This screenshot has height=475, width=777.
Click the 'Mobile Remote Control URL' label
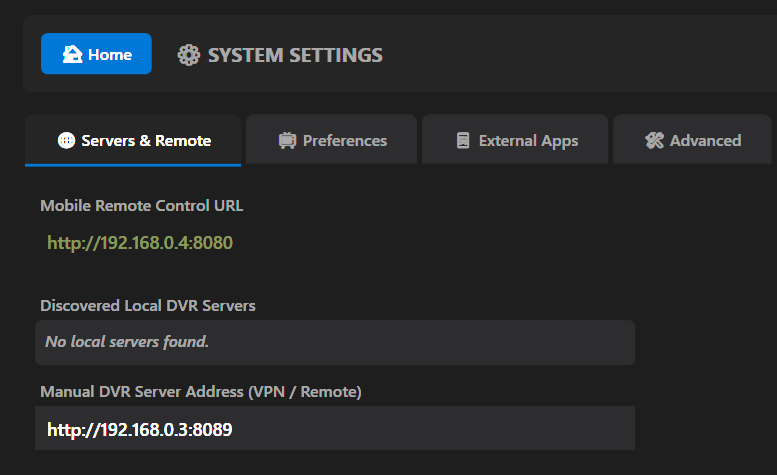point(141,206)
